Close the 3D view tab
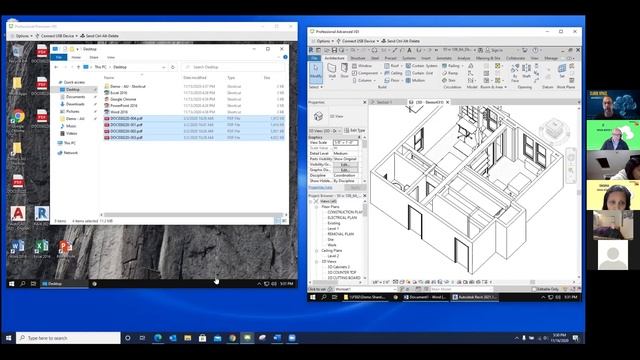This screenshot has height=360, width=640. (448, 102)
